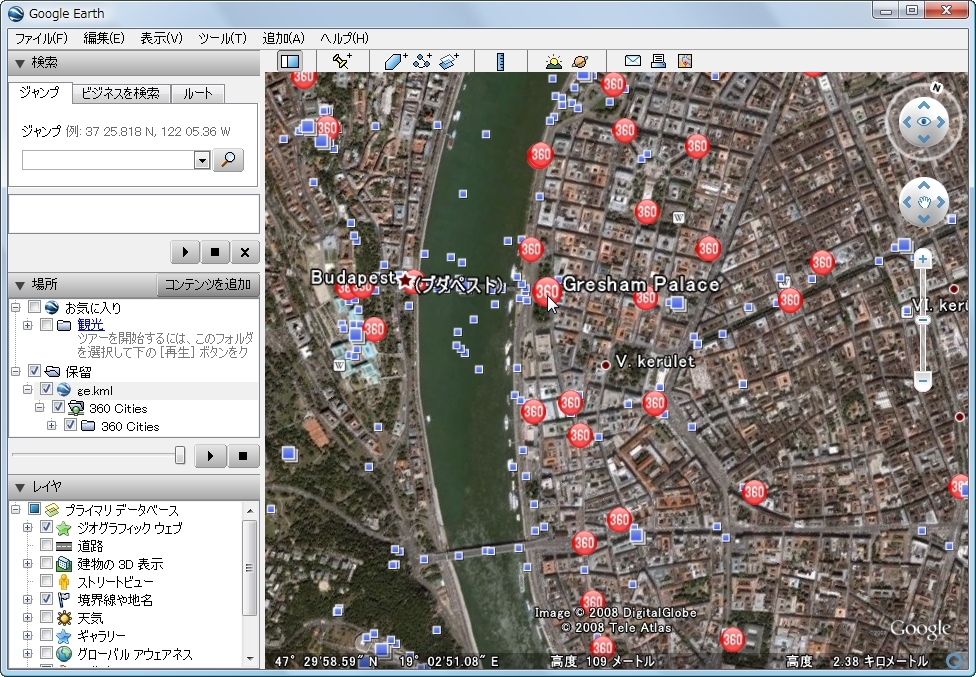The width and height of the screenshot is (976, 677).
Task: Toggle the お気に入り checkbox
Action: (x=34, y=307)
